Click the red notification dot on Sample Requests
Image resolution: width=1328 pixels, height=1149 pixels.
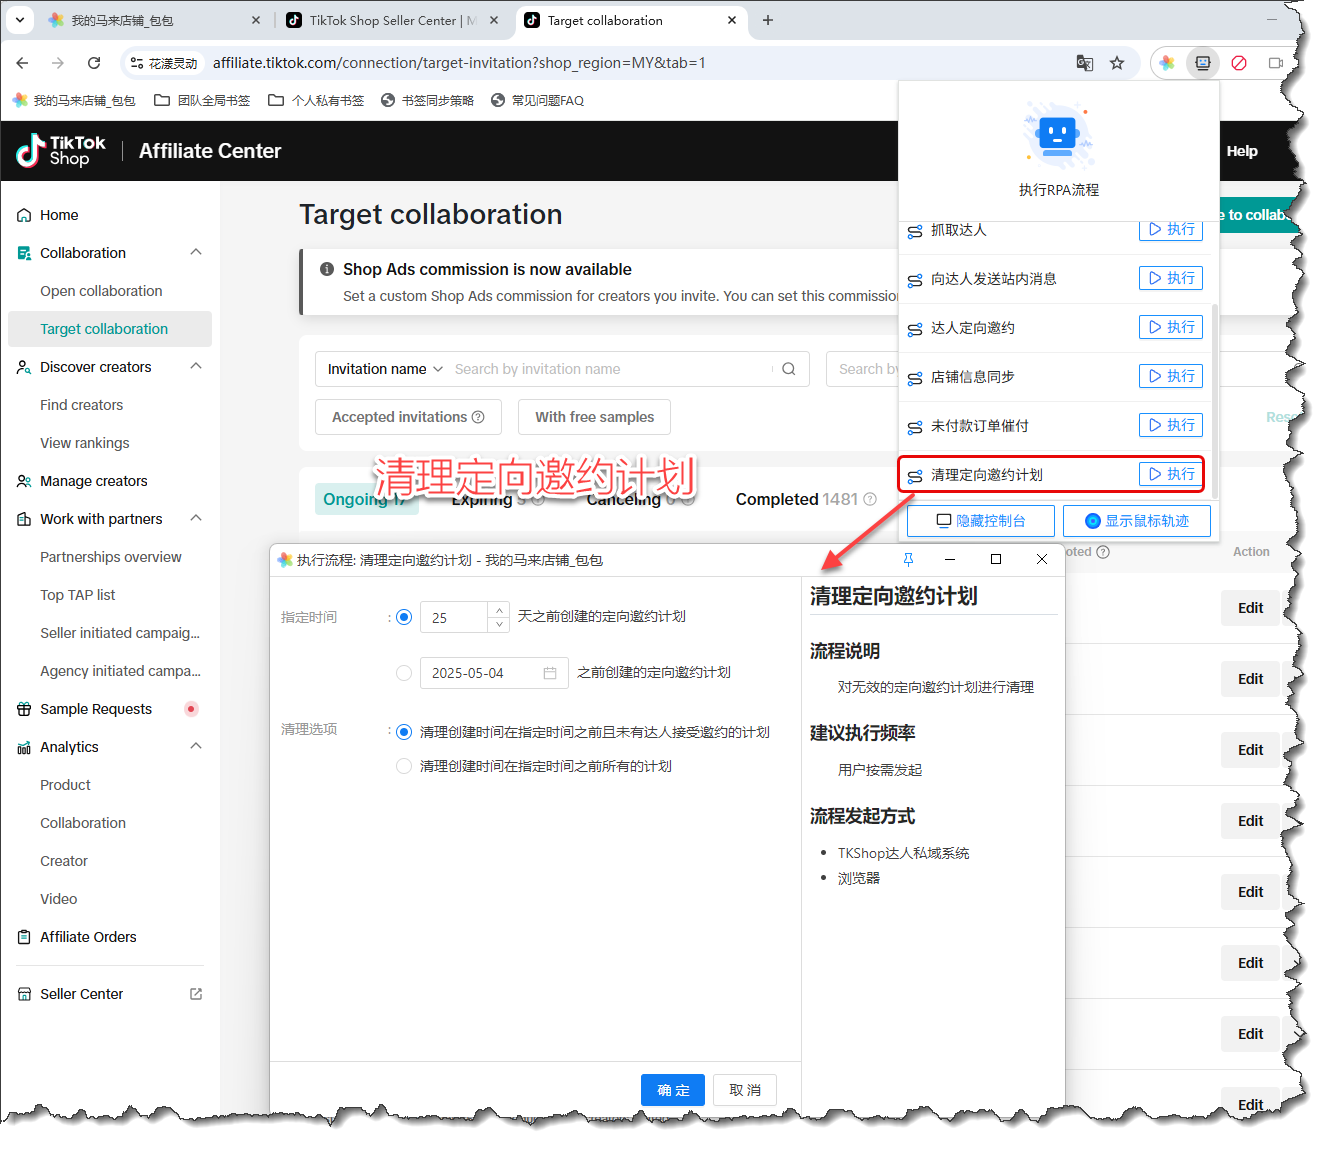[x=191, y=709]
